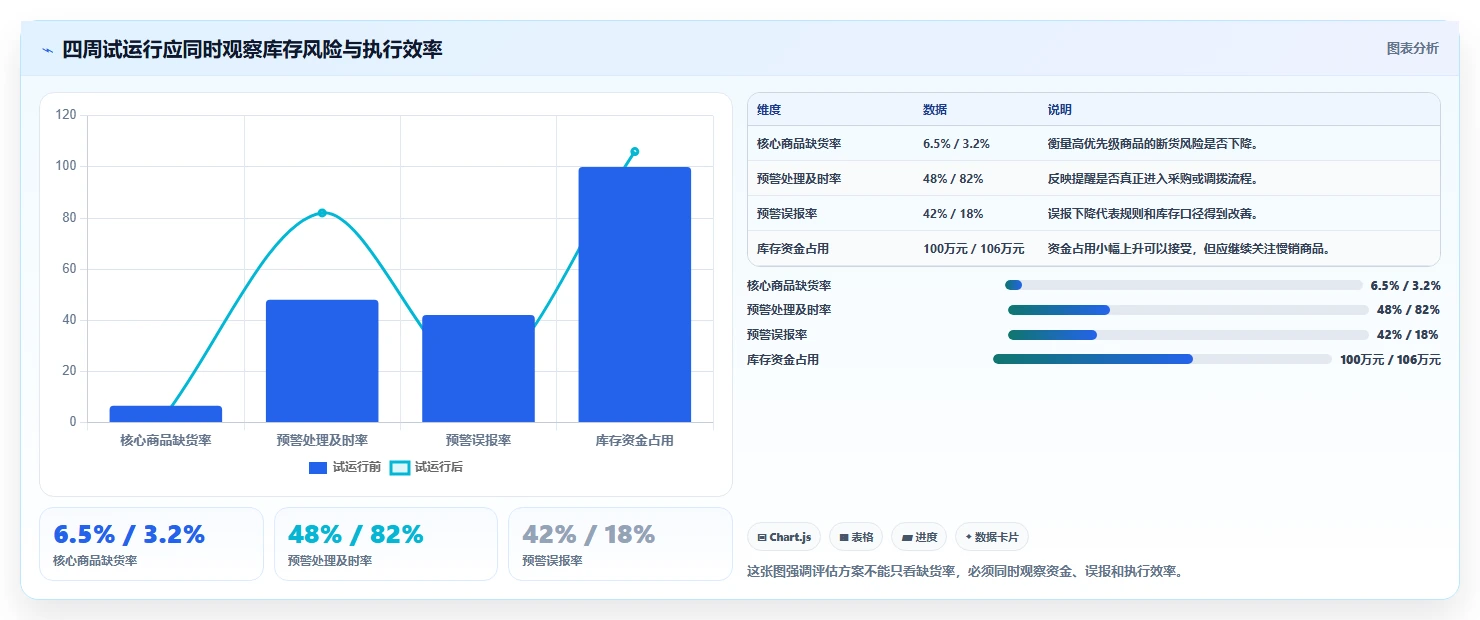1480x620 pixels.
Task: Click description 反映提醒是否真正进入采购或调拨流程
Action: (1152, 179)
